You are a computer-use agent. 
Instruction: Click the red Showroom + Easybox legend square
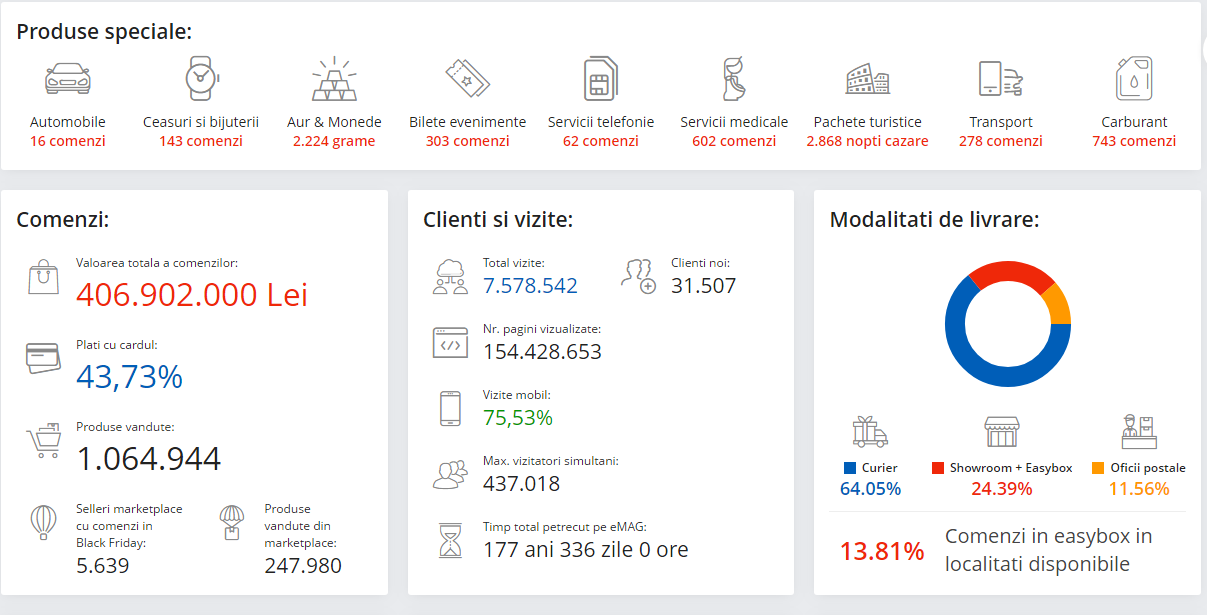click(938, 468)
